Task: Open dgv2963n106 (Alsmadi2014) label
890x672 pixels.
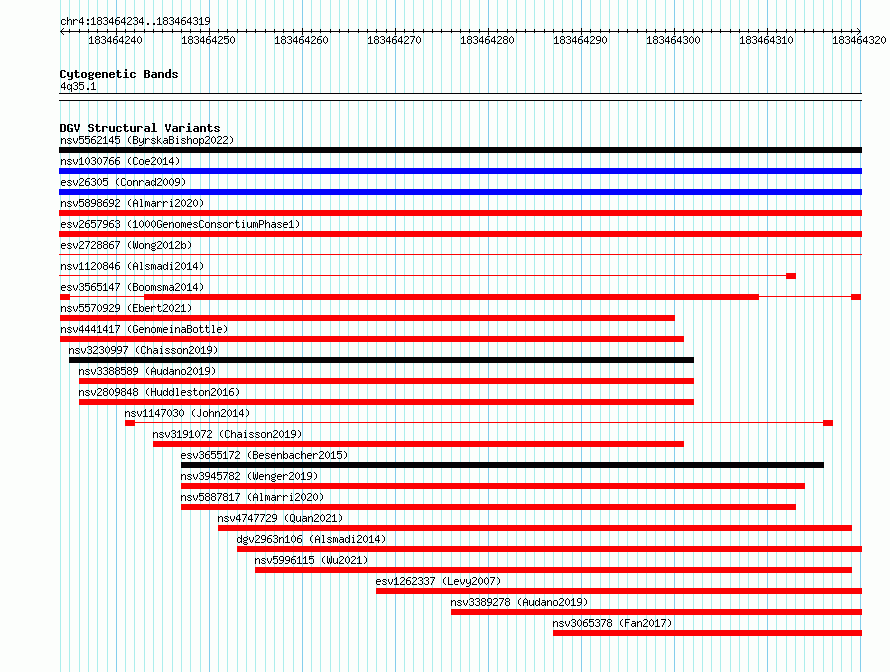Action: point(311,539)
